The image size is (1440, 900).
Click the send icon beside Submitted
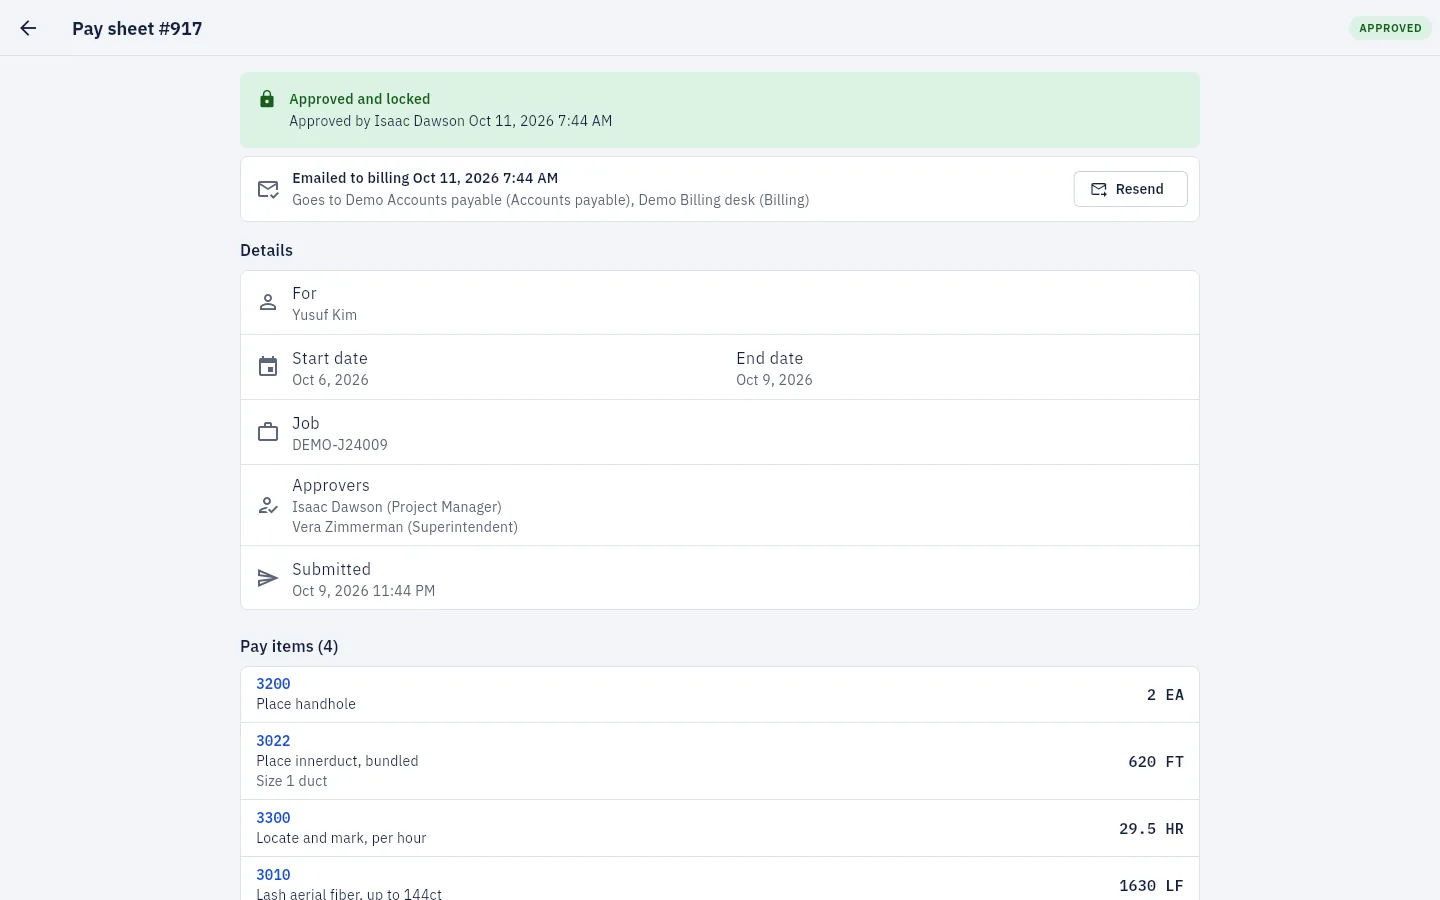pos(268,578)
